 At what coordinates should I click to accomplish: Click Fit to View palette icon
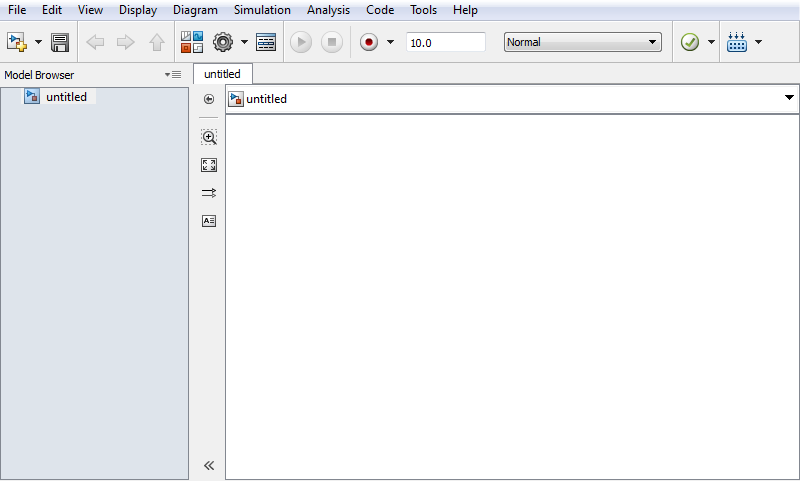click(x=209, y=165)
